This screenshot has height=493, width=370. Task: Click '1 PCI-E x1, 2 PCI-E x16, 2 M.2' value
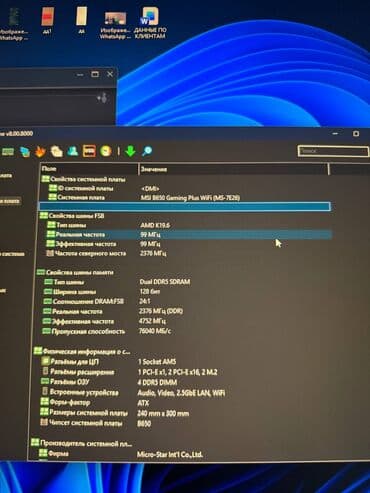tap(177, 372)
